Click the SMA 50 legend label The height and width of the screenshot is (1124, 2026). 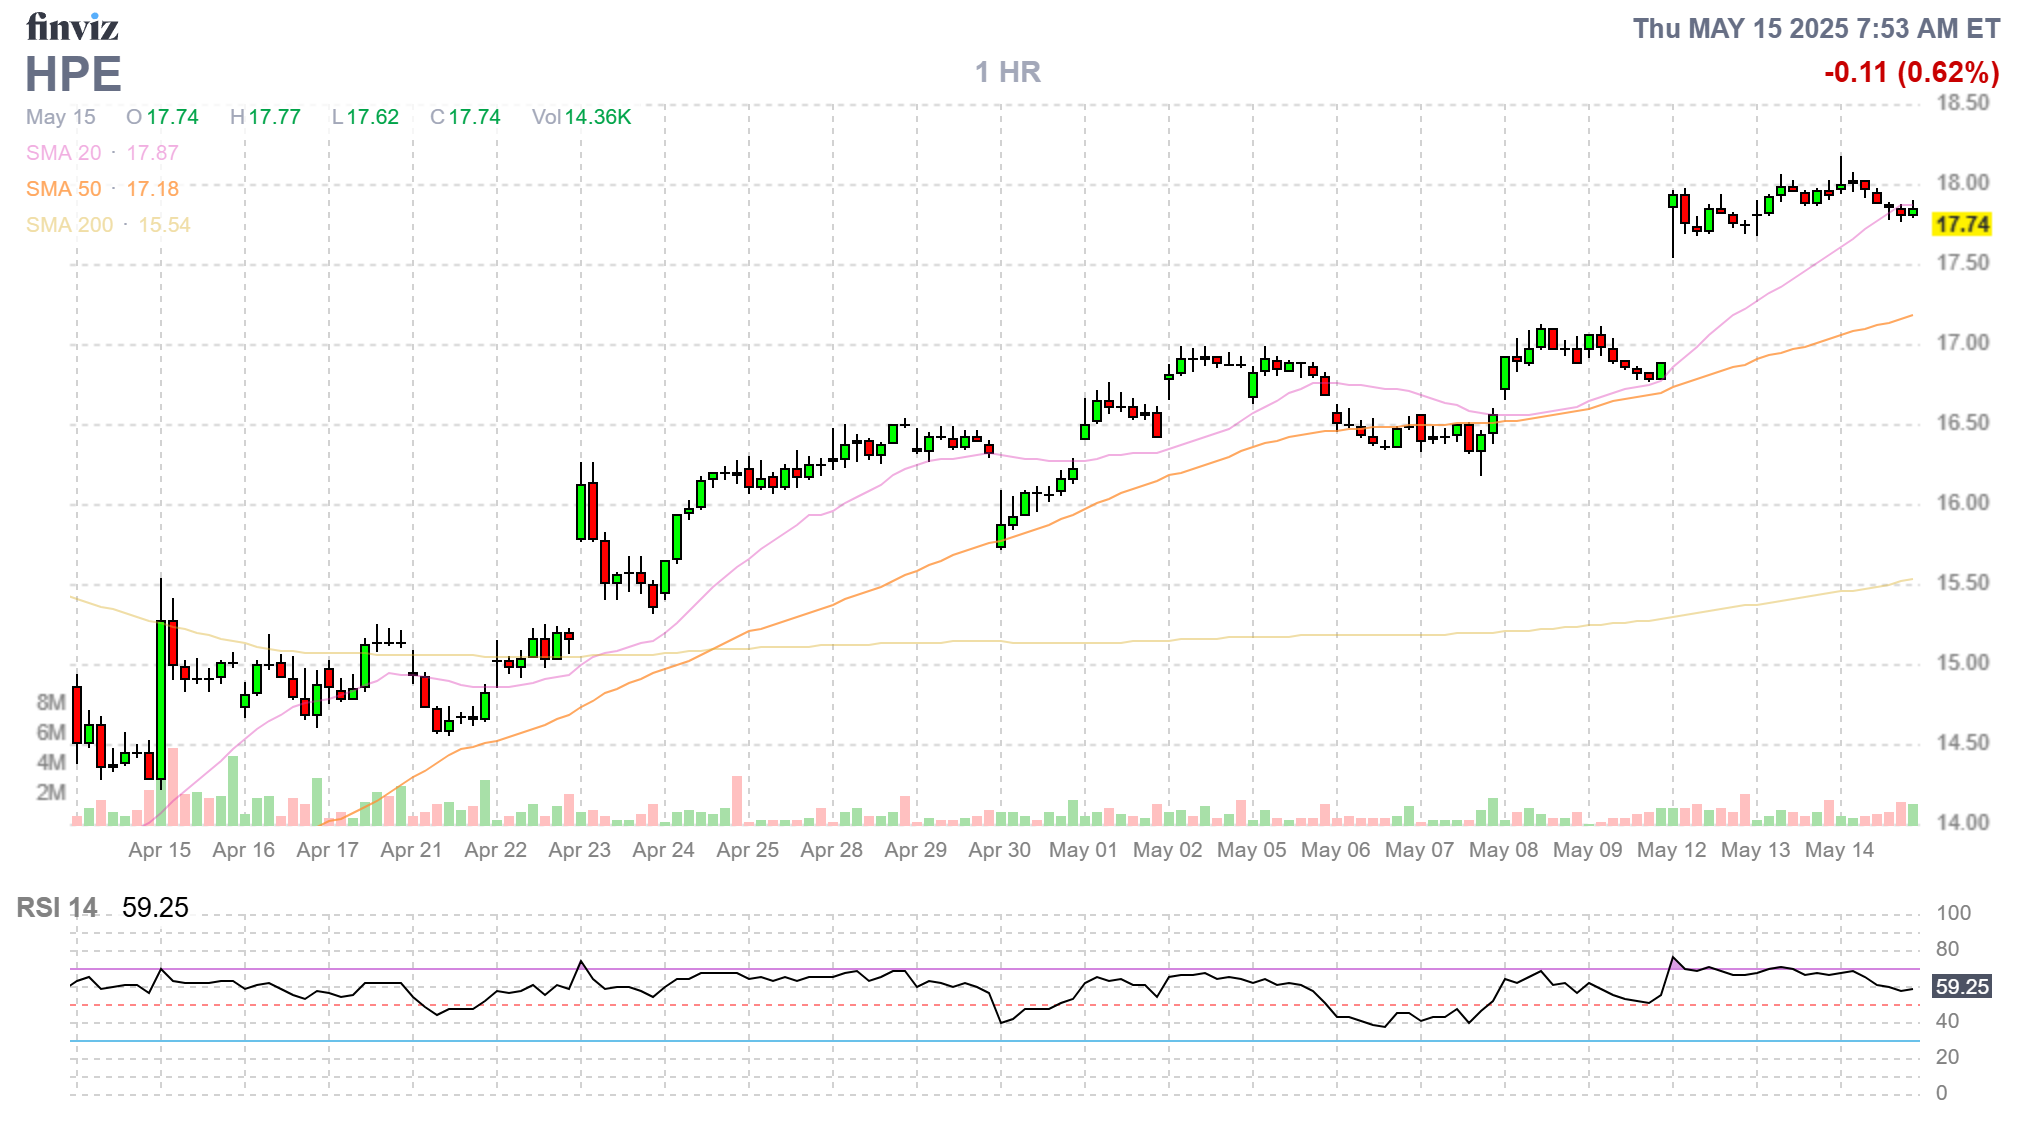pyautogui.click(x=63, y=189)
